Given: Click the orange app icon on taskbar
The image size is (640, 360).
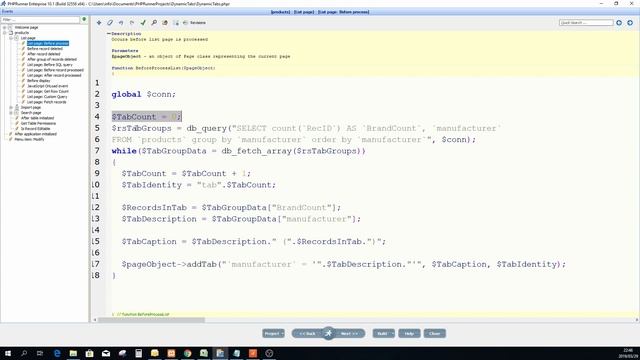Looking at the screenshot, I should pyautogui.click(x=253, y=353).
